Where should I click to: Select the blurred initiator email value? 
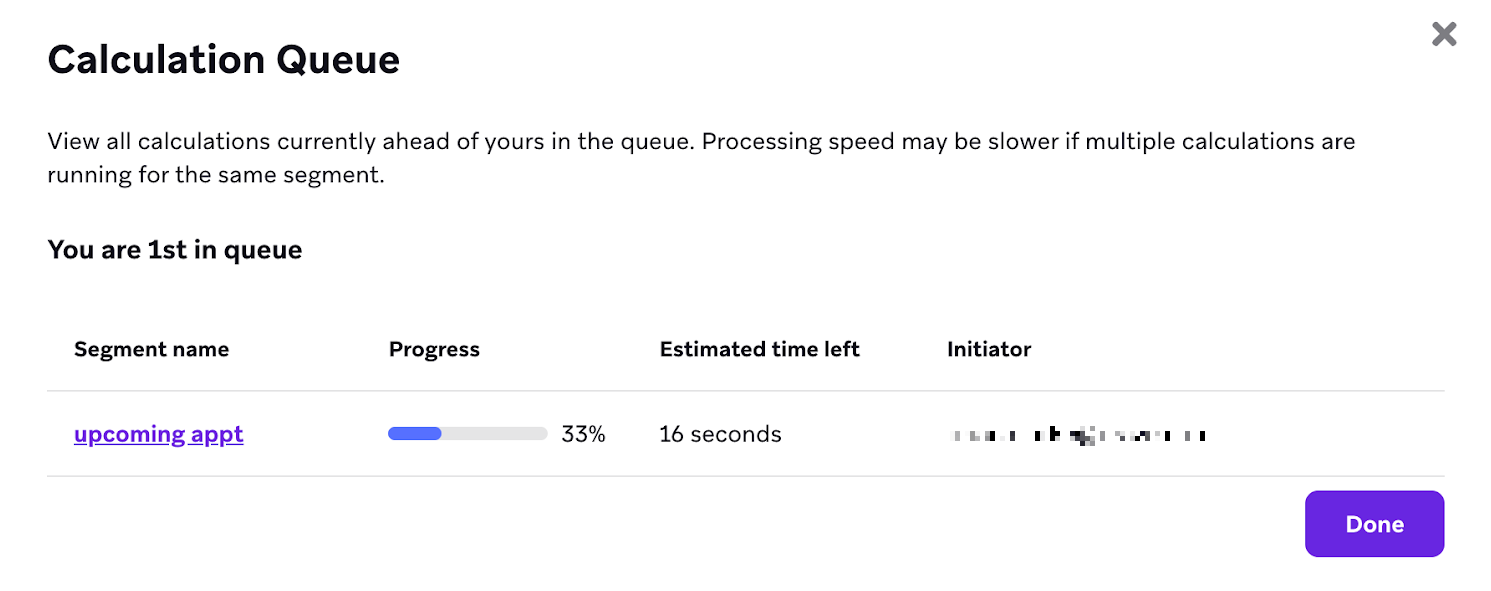(1078, 435)
